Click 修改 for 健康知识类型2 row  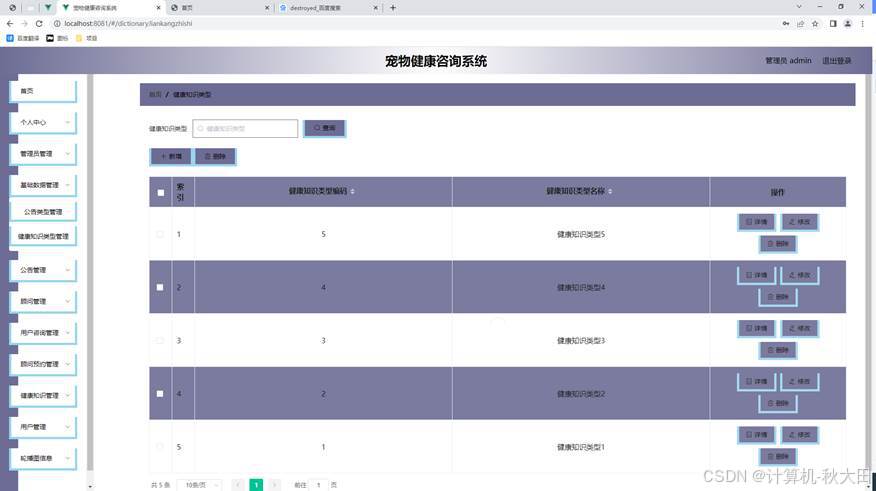coord(799,381)
